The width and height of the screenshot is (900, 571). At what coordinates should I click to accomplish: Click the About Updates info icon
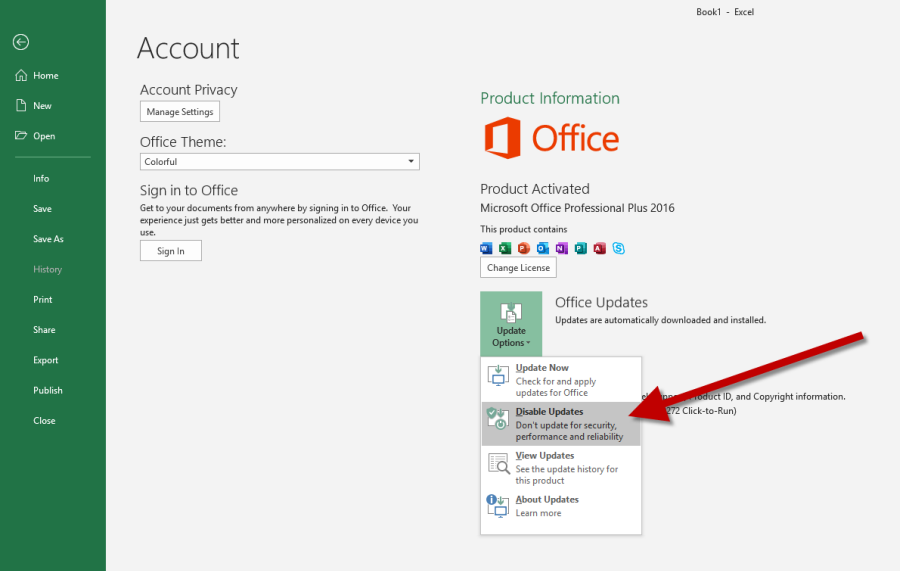coord(498,506)
